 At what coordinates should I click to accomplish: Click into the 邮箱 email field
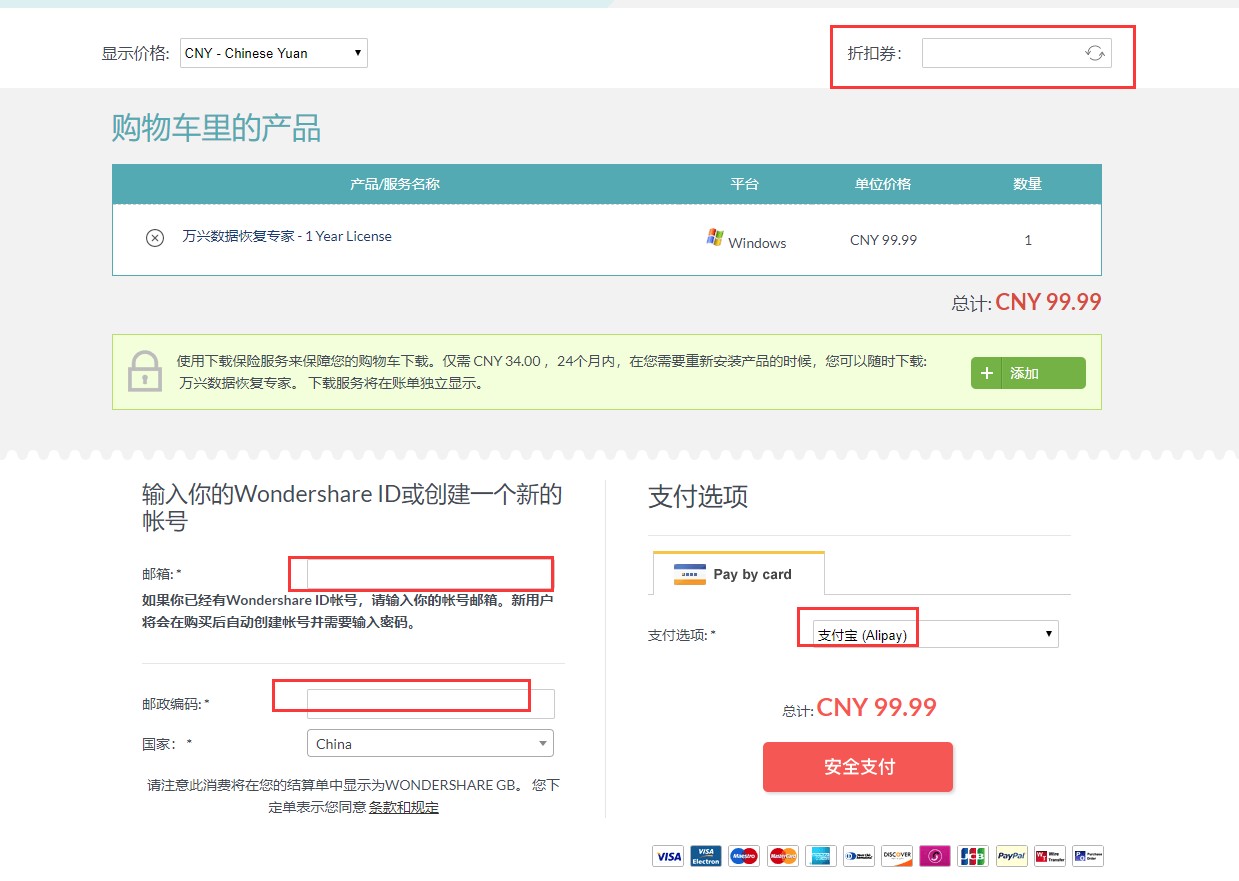tap(430, 574)
